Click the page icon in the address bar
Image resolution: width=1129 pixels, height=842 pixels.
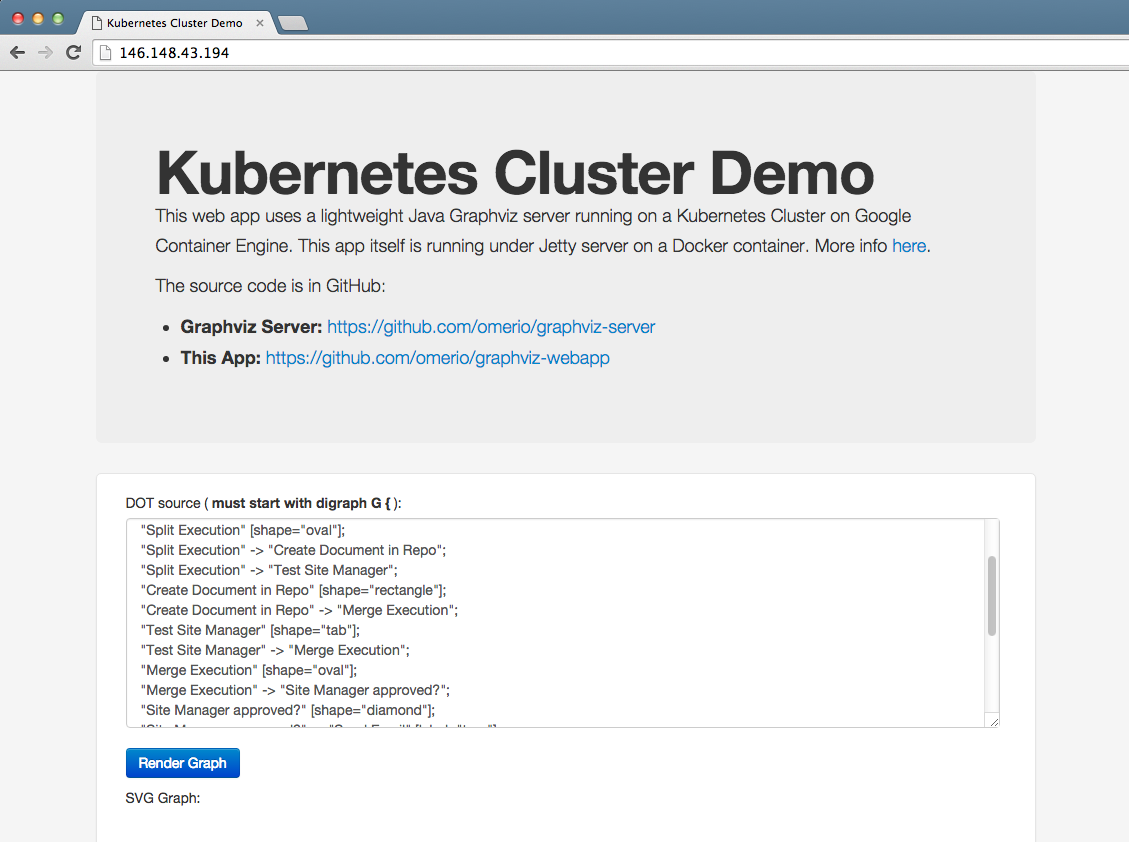(x=106, y=53)
